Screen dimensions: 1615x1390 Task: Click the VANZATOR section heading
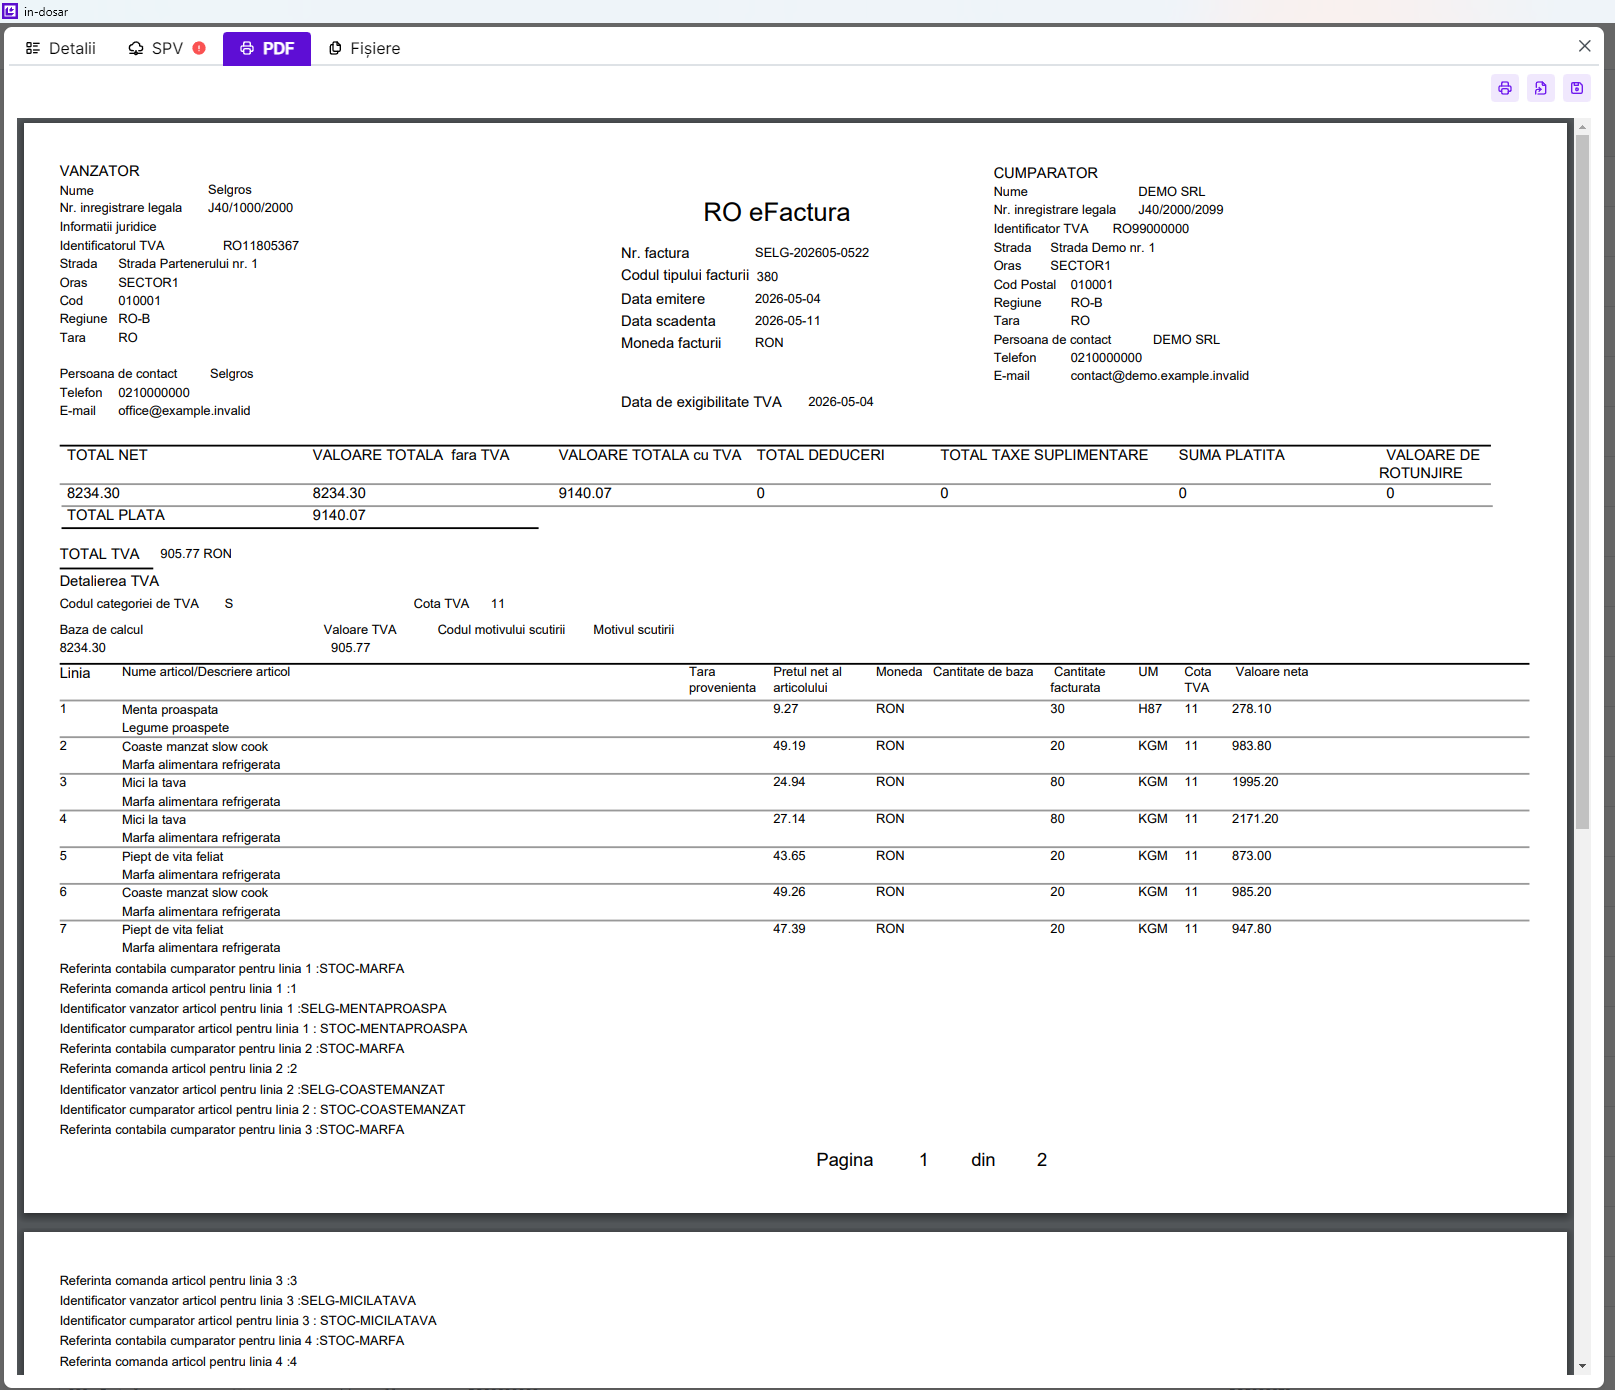tap(100, 171)
